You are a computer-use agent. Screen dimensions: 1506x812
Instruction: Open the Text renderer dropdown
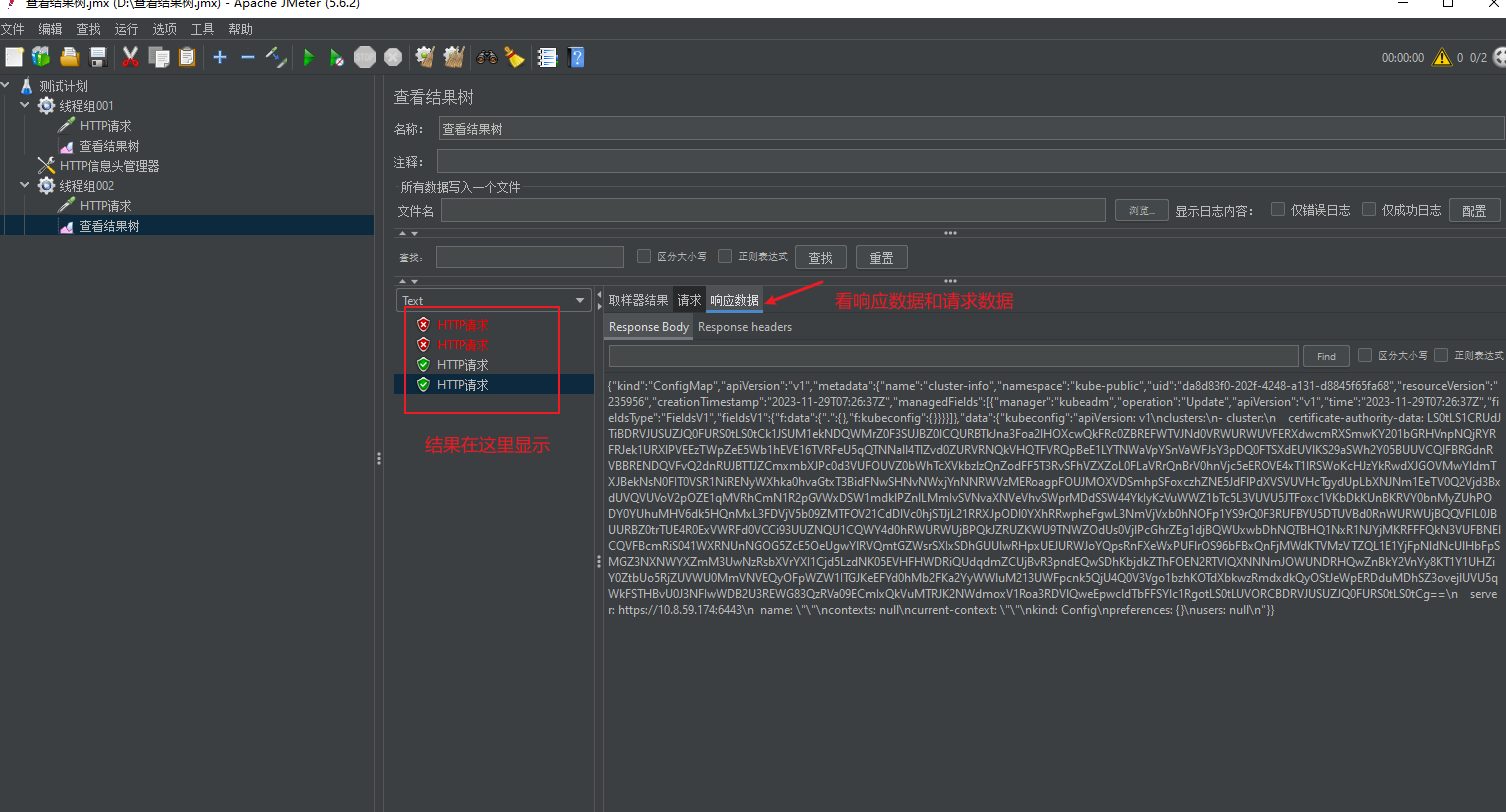[x=495, y=300]
